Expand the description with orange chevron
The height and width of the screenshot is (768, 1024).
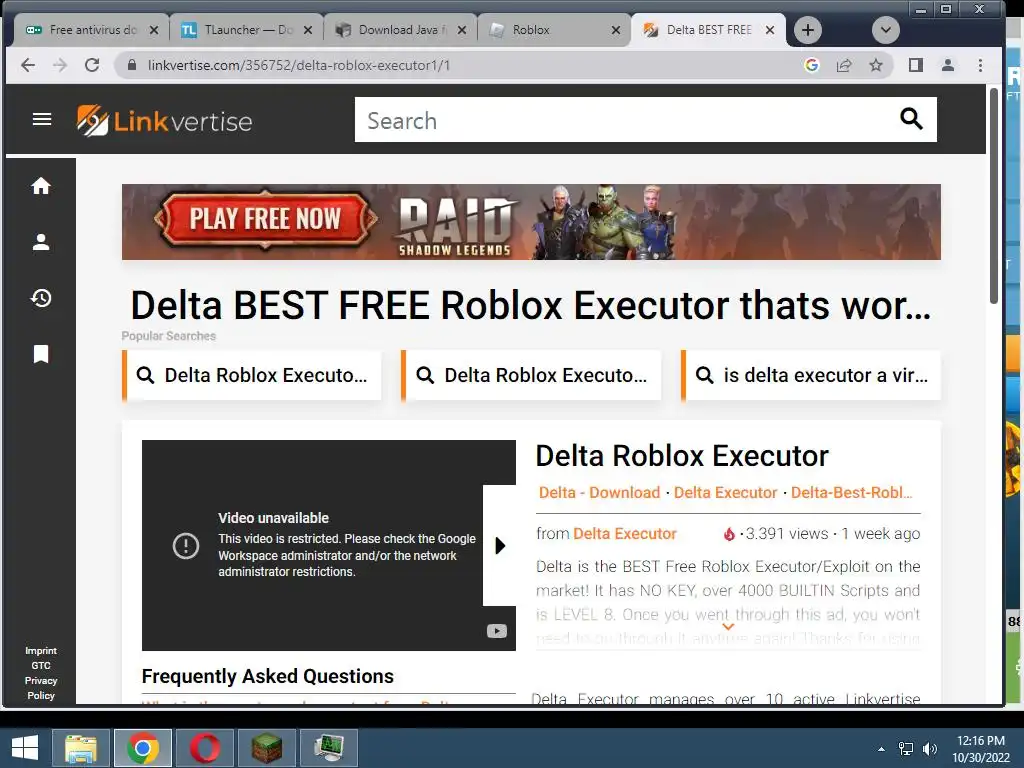pyautogui.click(x=728, y=627)
